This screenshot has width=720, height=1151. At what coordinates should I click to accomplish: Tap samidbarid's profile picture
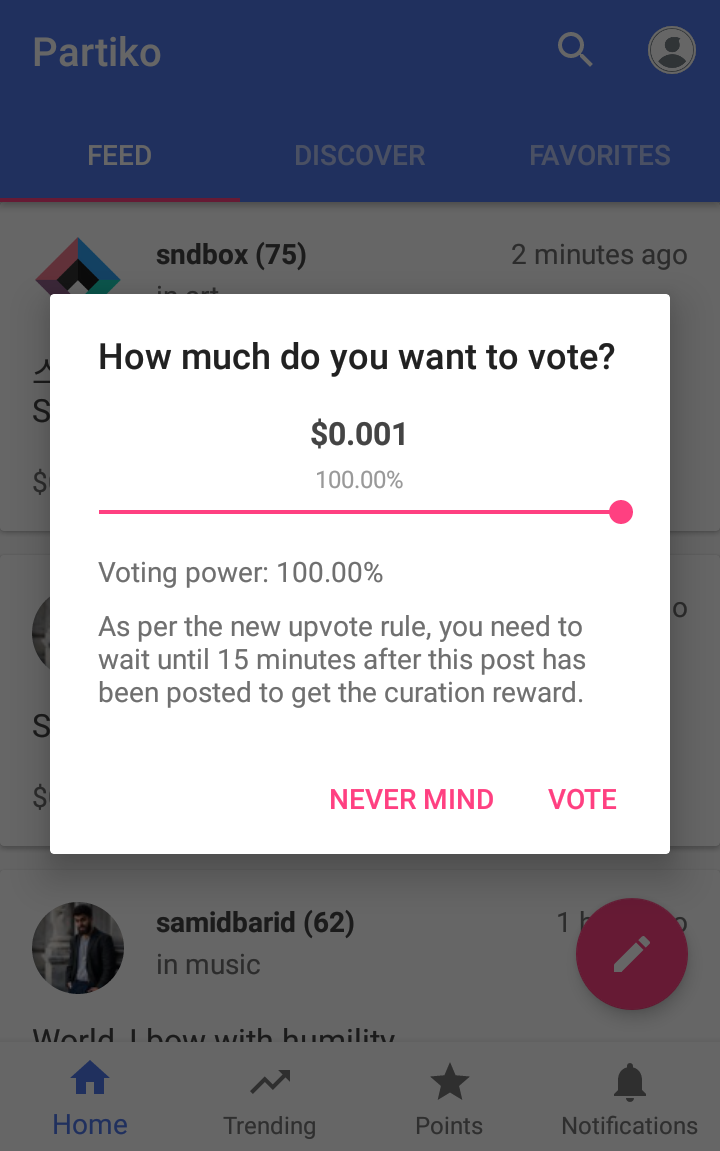click(78, 947)
